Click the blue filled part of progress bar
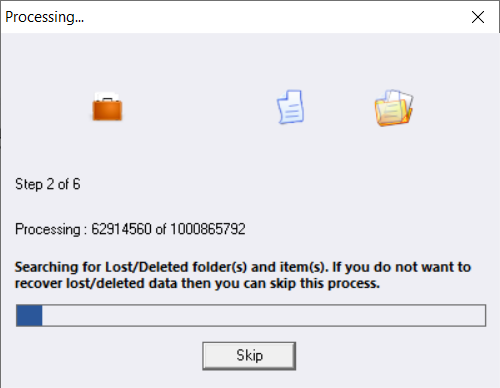 pyautogui.click(x=29, y=315)
